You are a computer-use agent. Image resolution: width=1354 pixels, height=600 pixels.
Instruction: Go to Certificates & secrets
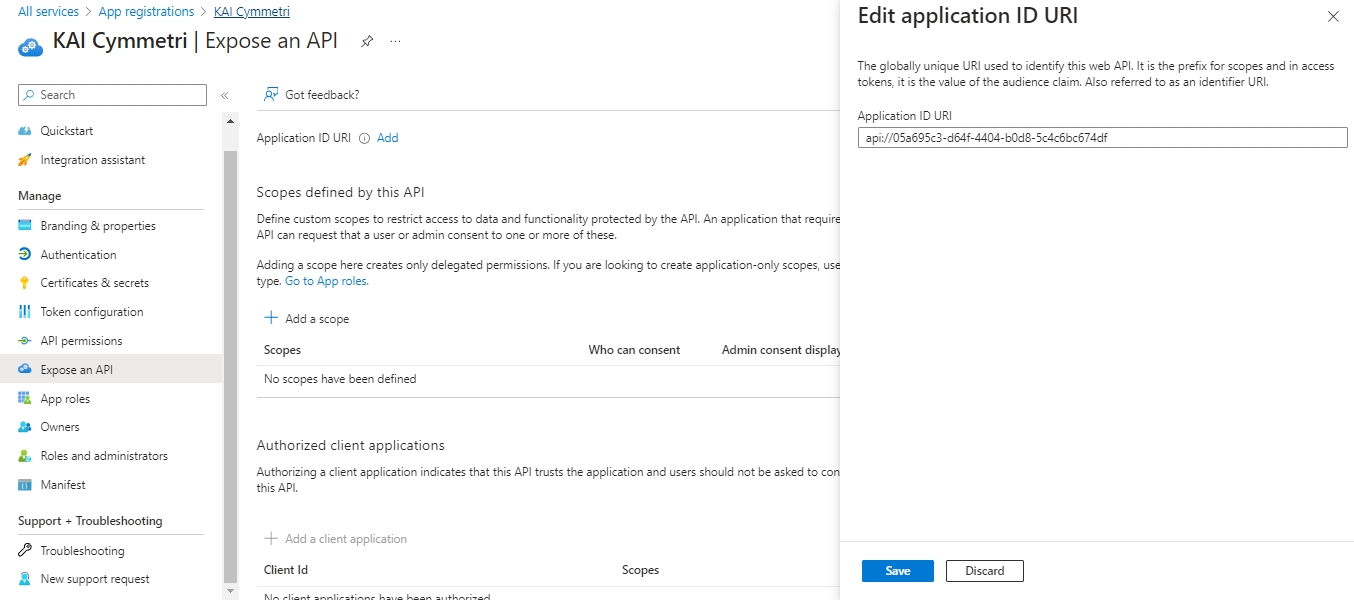pyautogui.click(x=94, y=283)
